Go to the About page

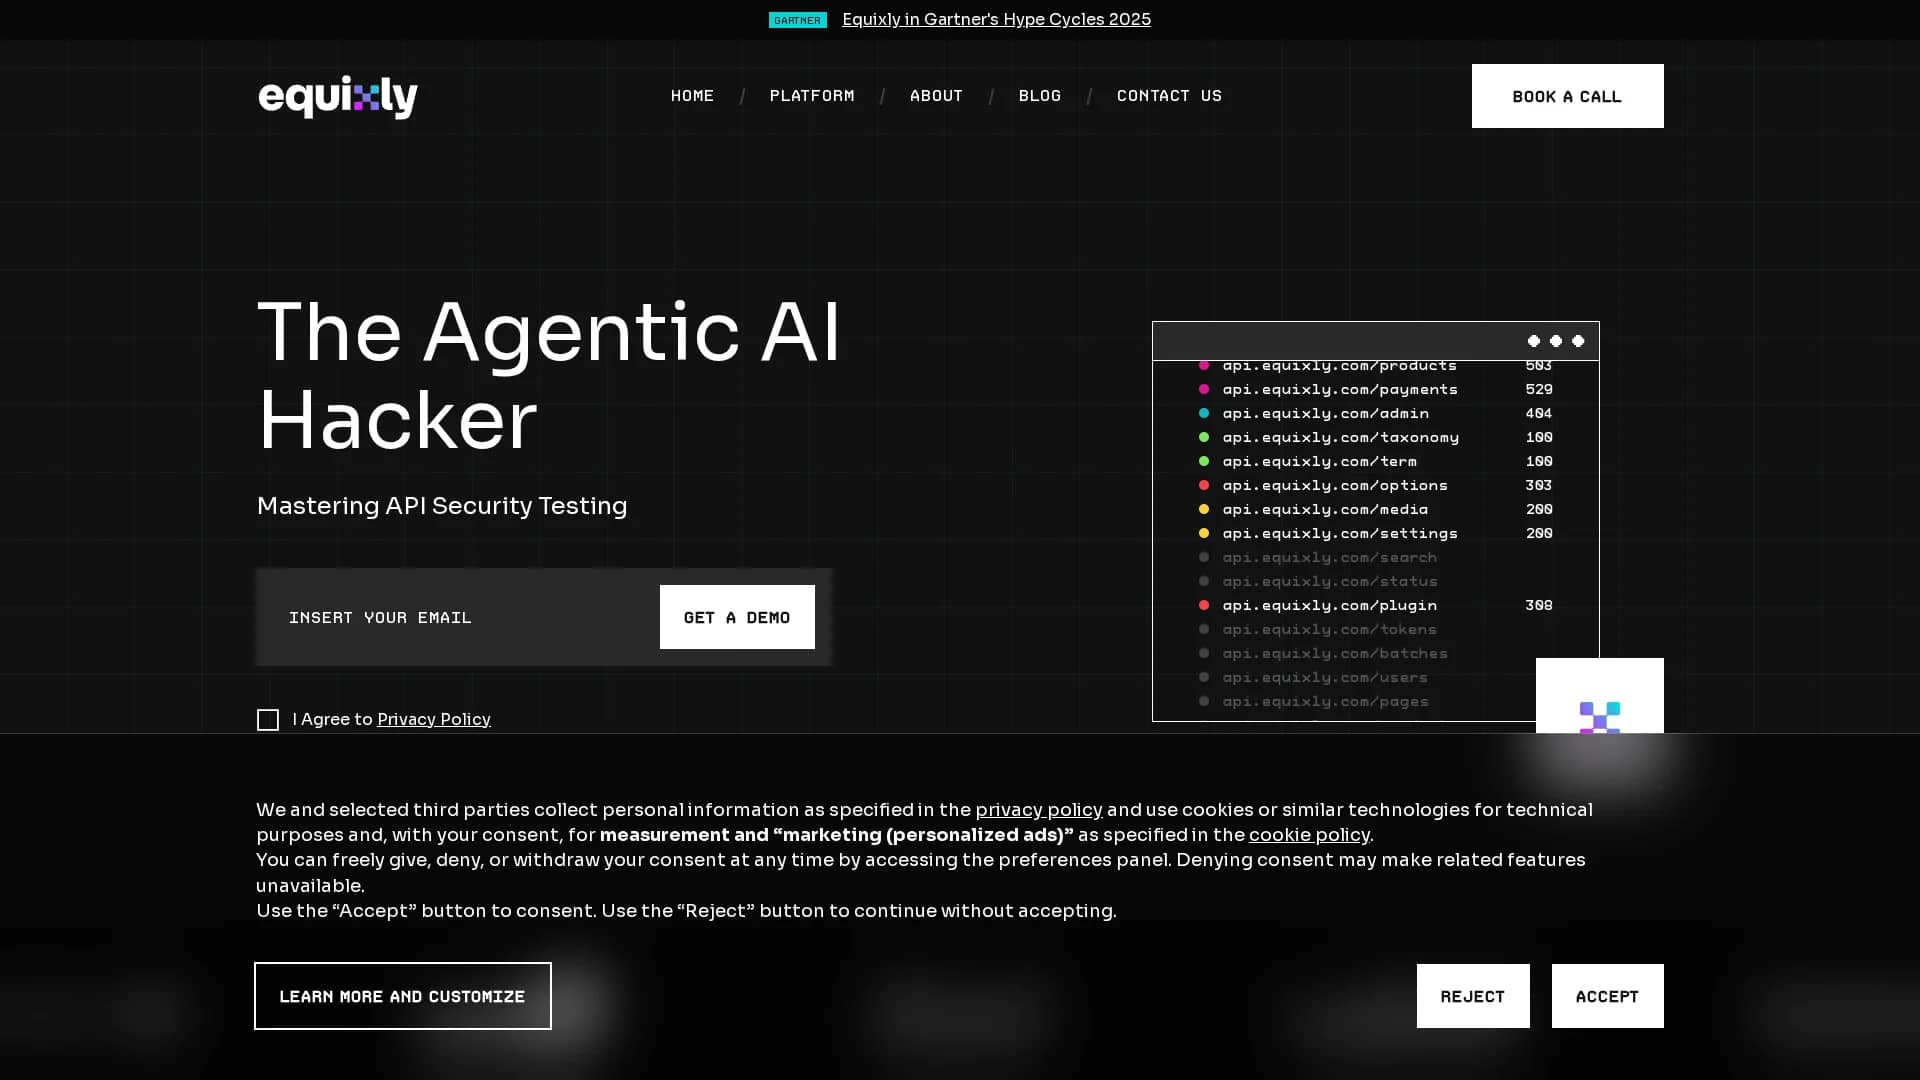click(x=936, y=96)
